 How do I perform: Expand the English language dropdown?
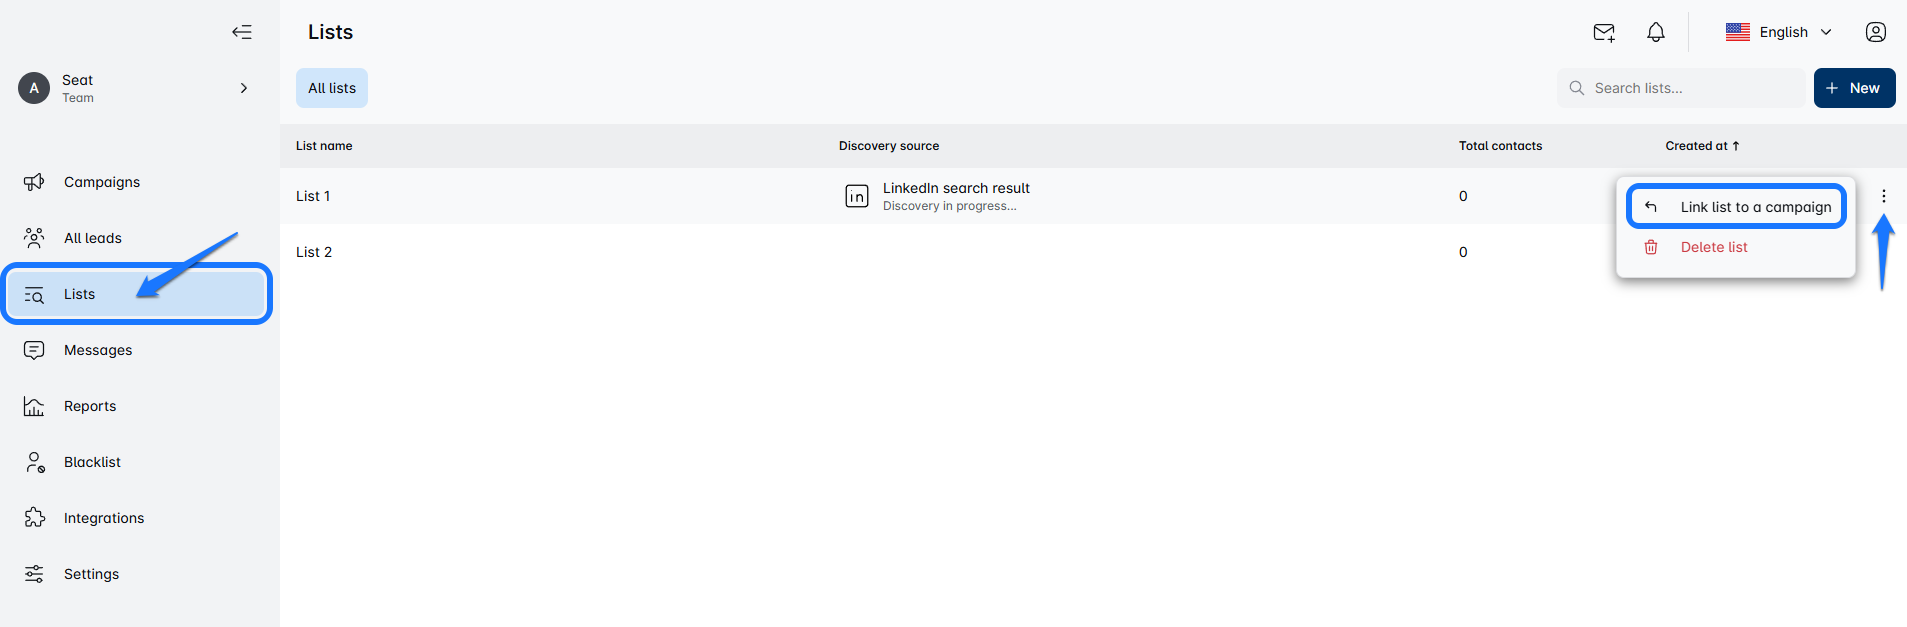1780,32
